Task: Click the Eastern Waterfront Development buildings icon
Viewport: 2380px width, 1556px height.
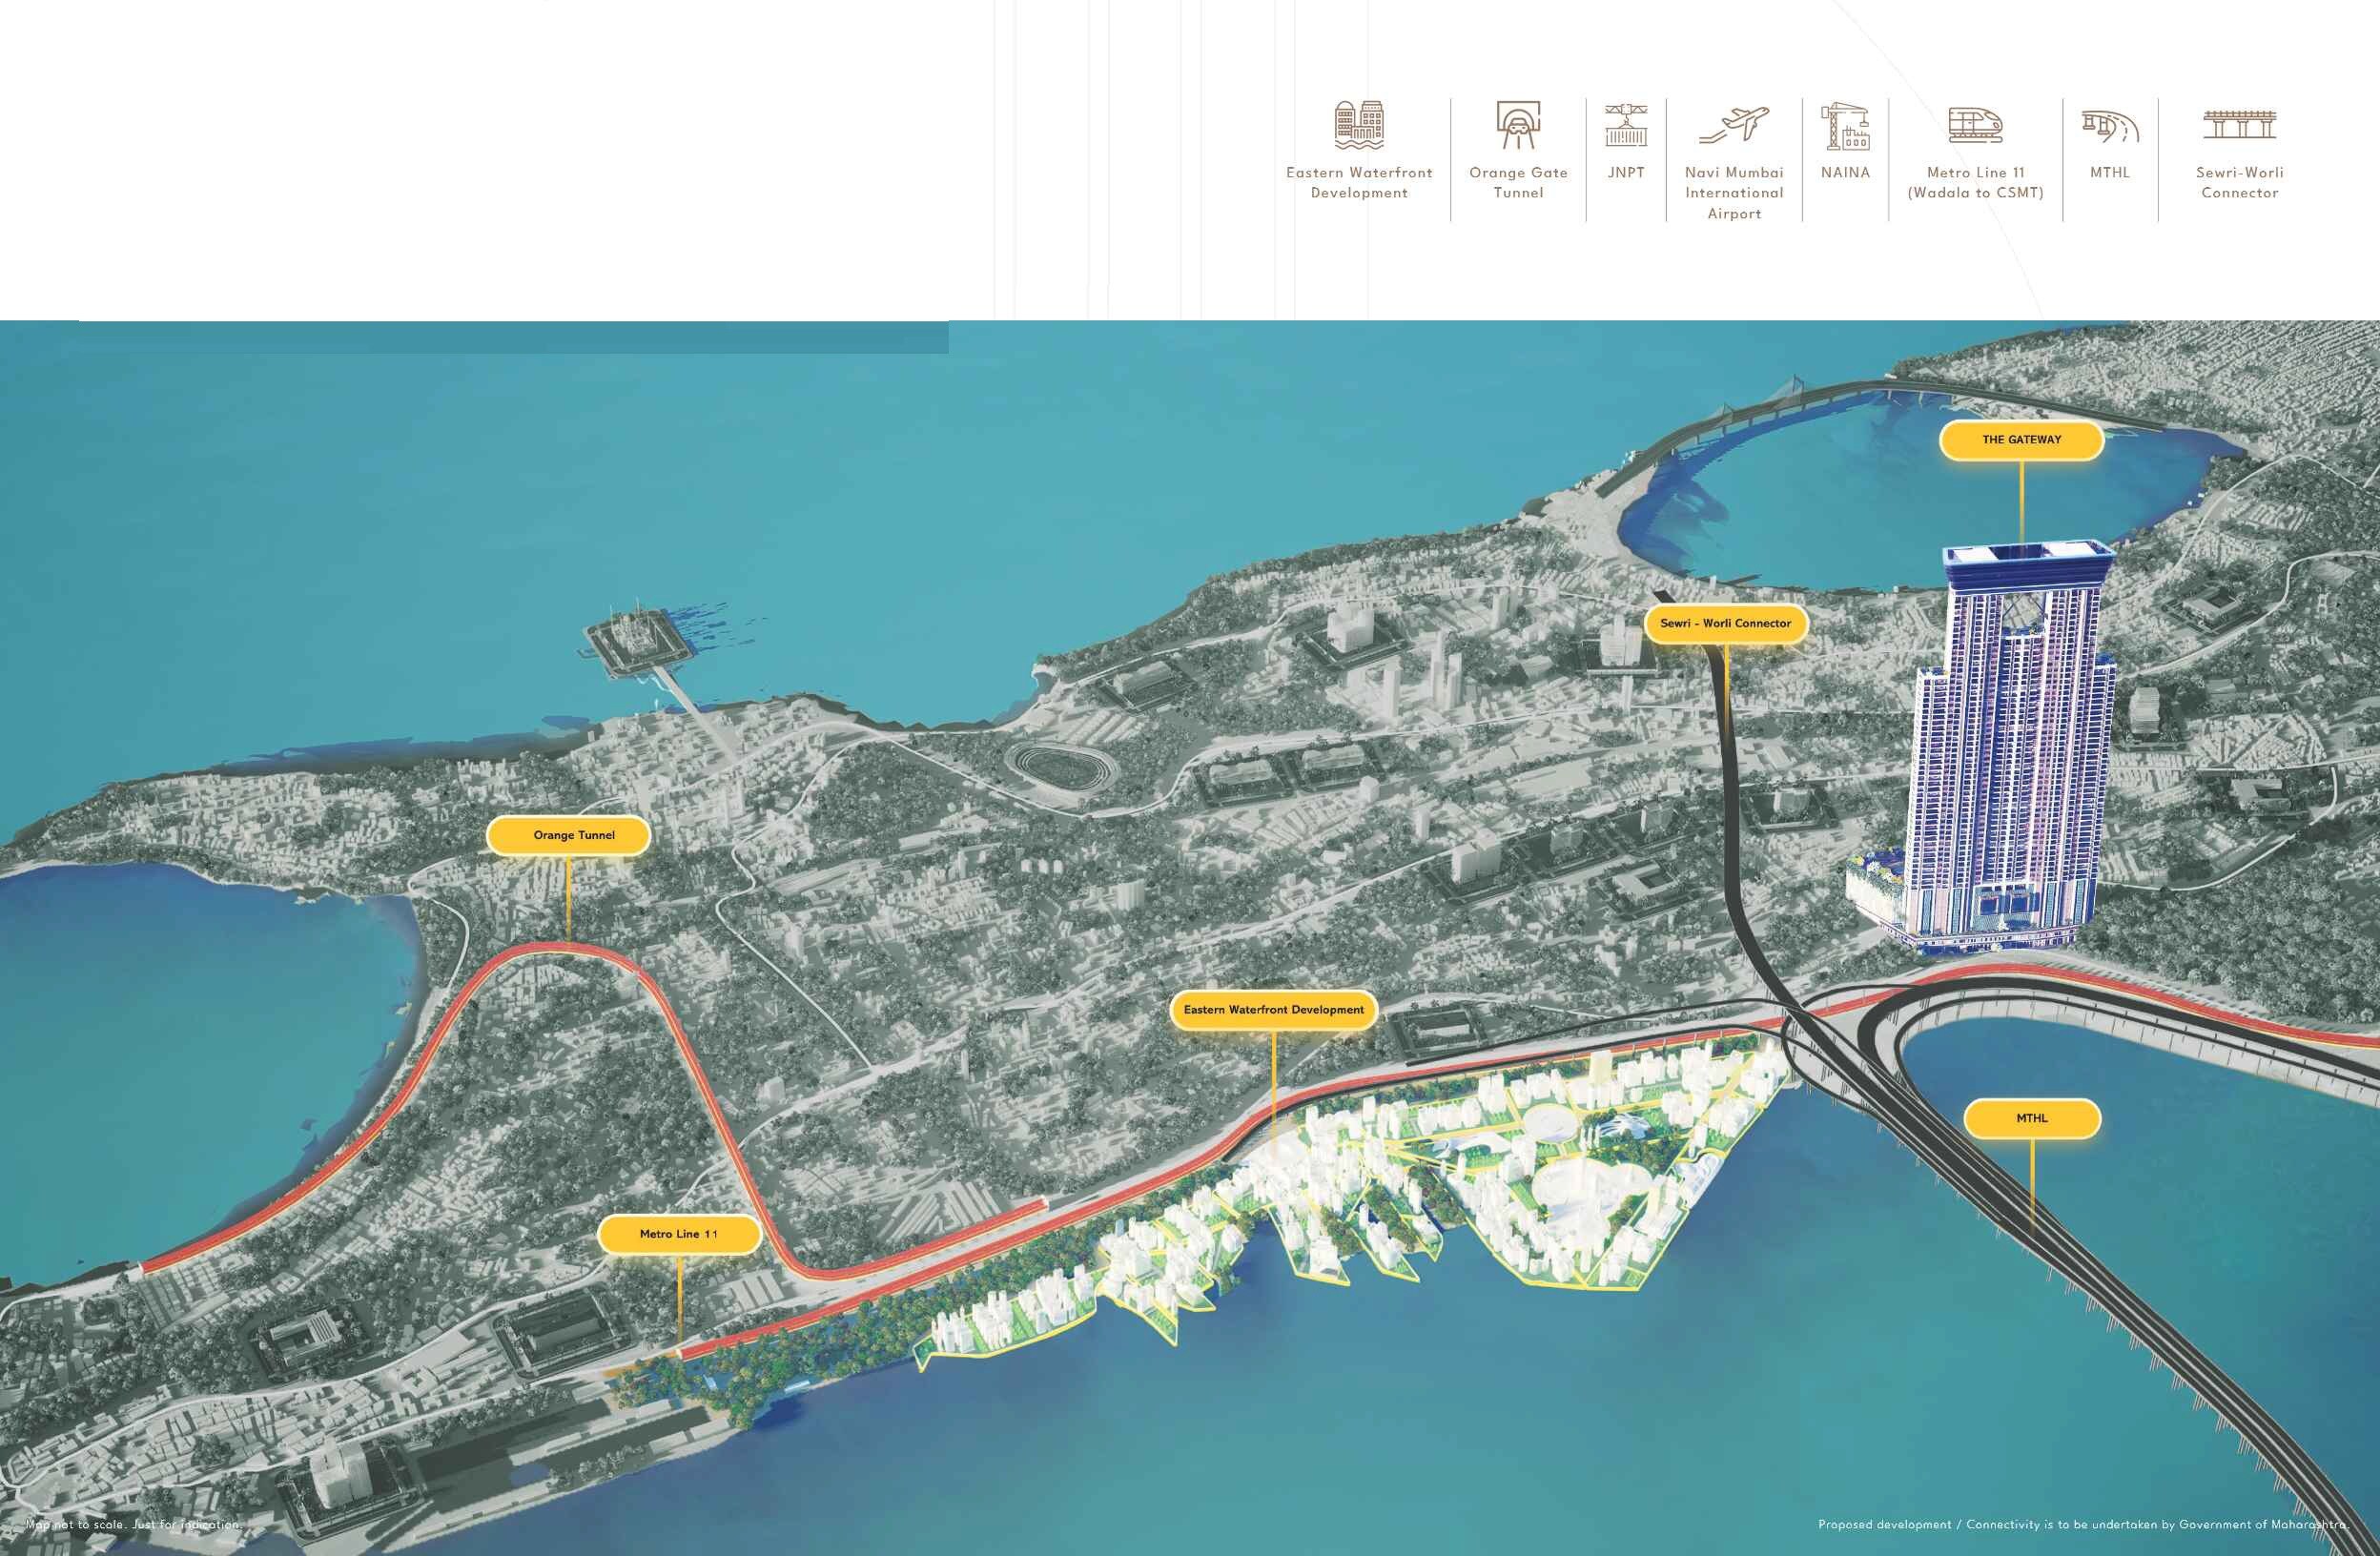Action: pos(1359,125)
